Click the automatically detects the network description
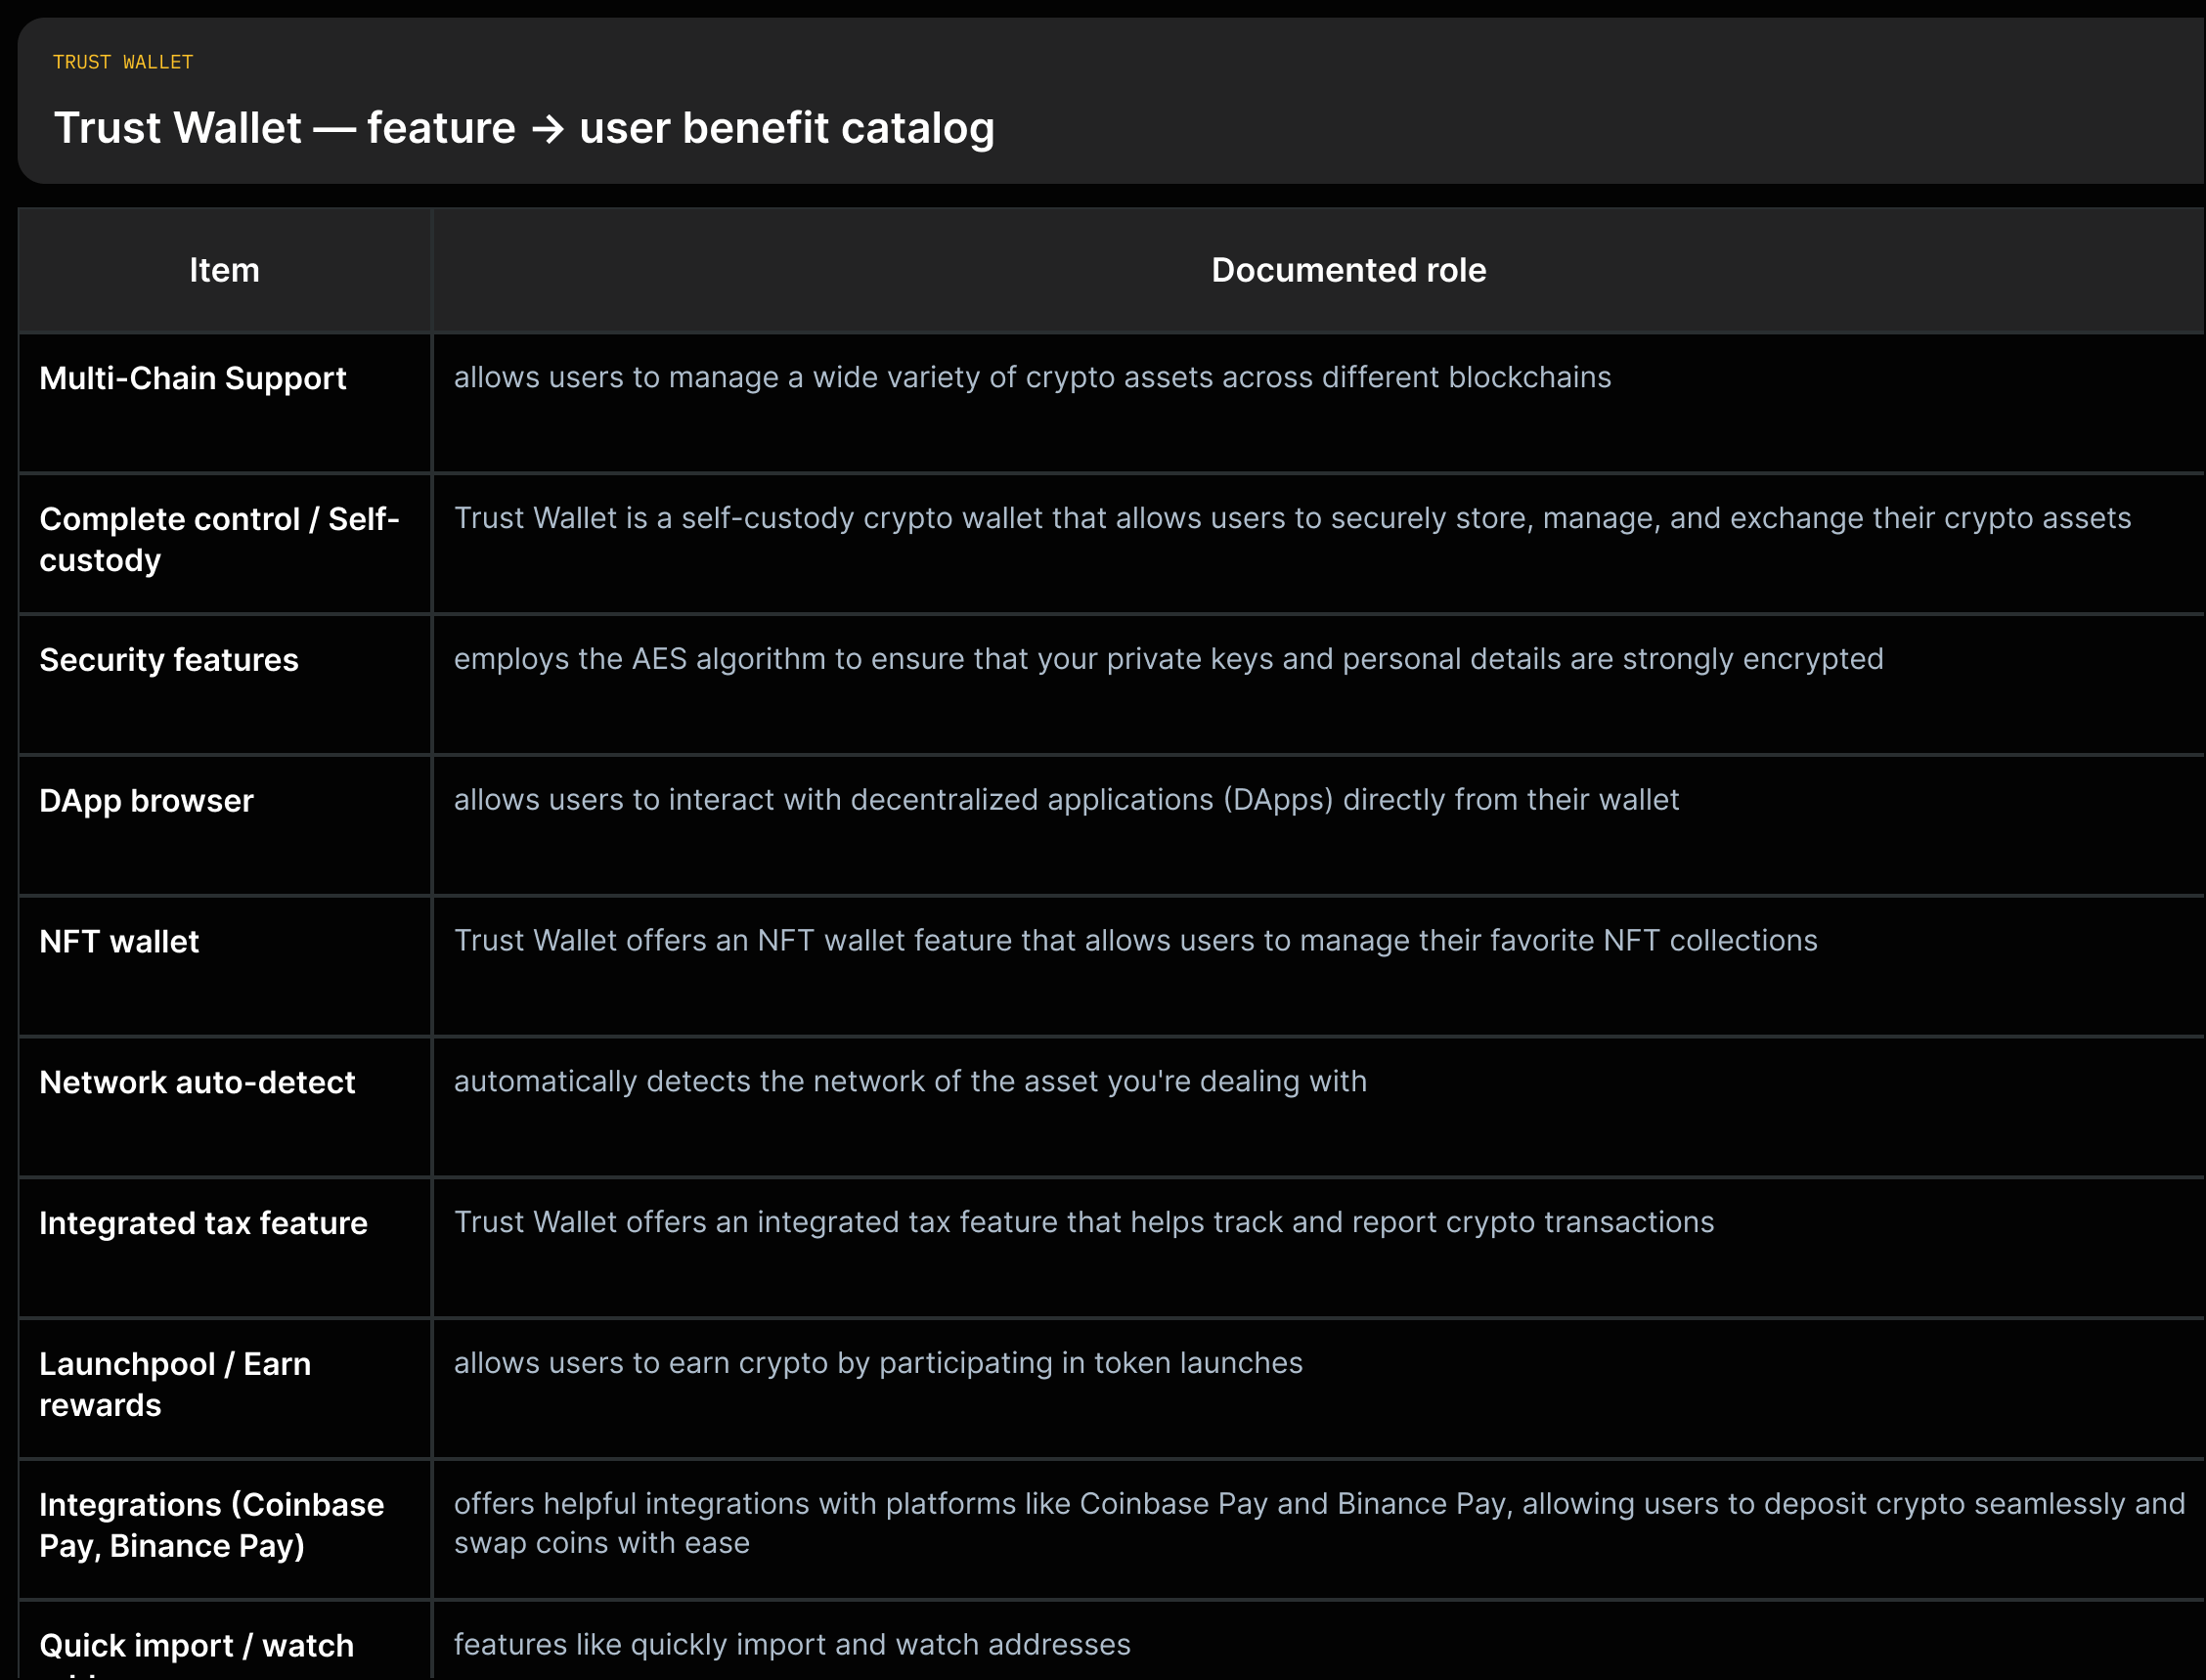 coord(910,1082)
